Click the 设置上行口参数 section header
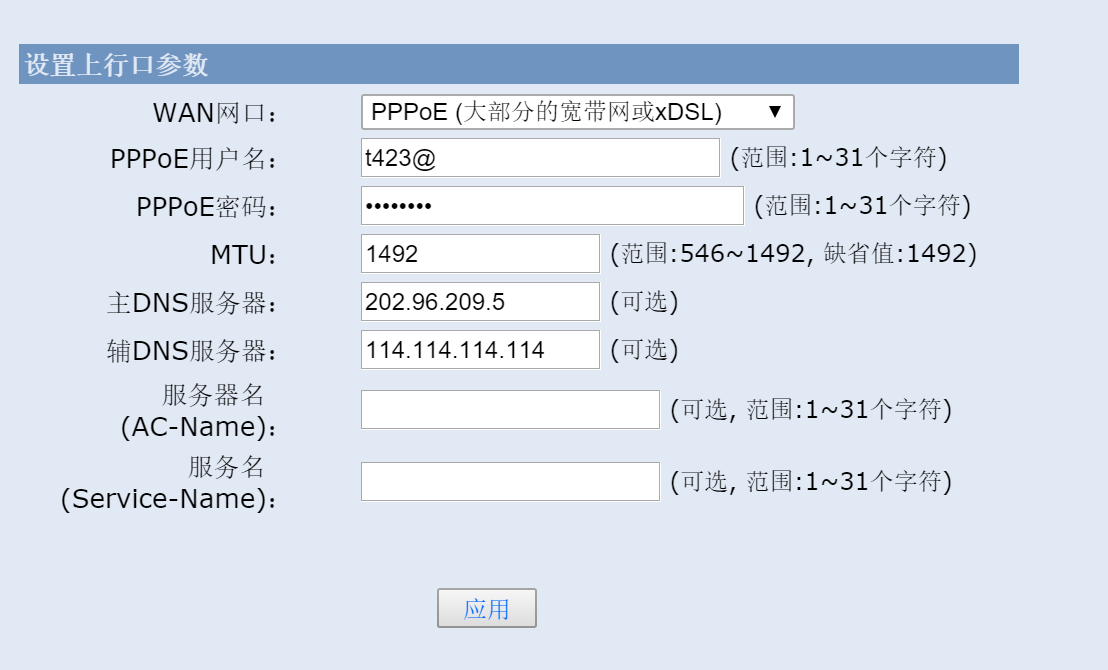1108x670 pixels. 117,65
